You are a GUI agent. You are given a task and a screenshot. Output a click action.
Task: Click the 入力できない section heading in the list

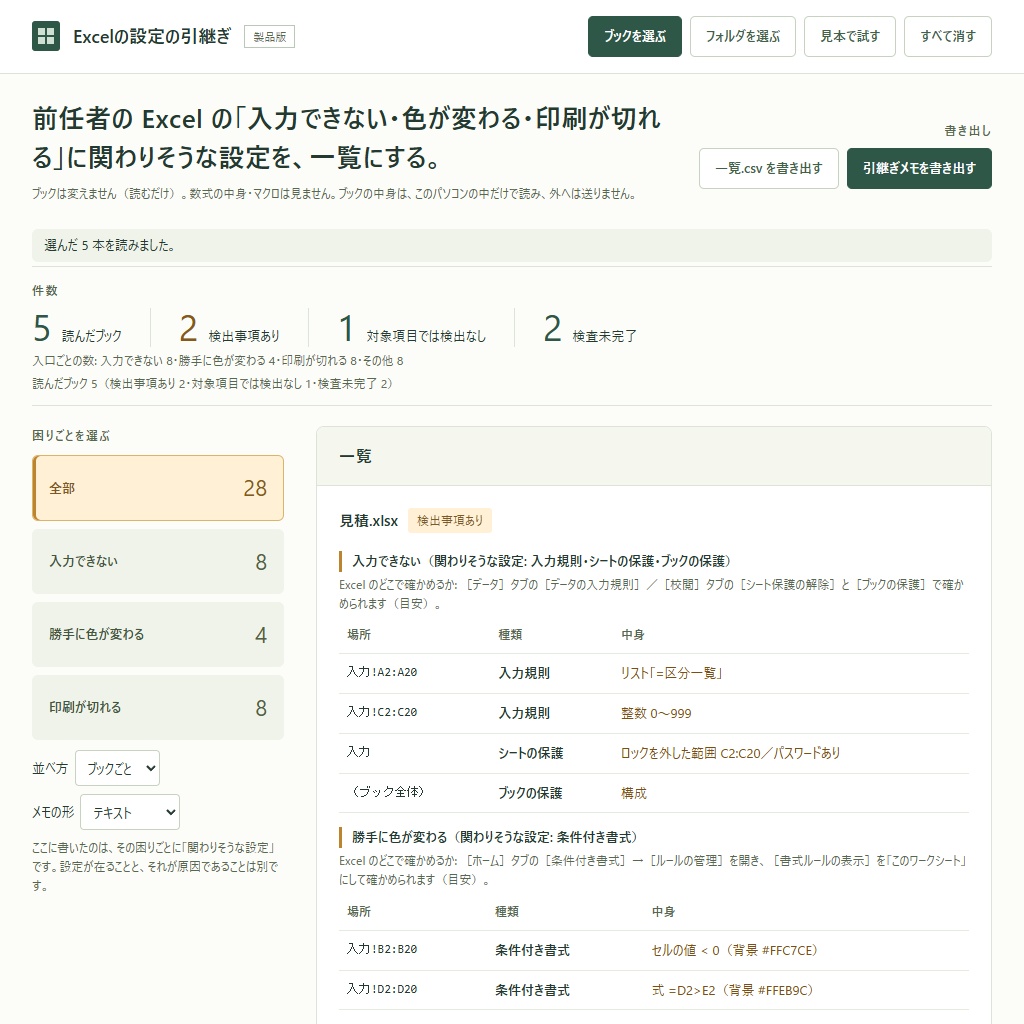tap(541, 561)
